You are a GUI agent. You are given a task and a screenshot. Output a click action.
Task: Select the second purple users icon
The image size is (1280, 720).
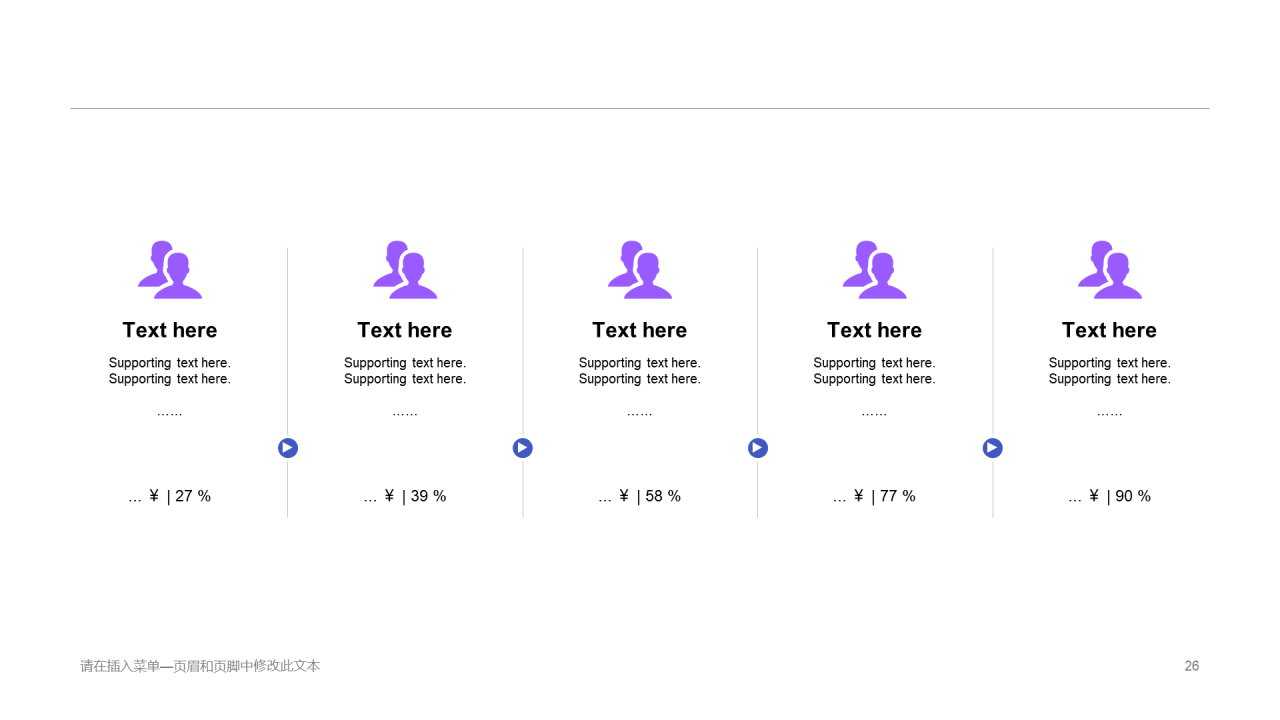pos(405,270)
